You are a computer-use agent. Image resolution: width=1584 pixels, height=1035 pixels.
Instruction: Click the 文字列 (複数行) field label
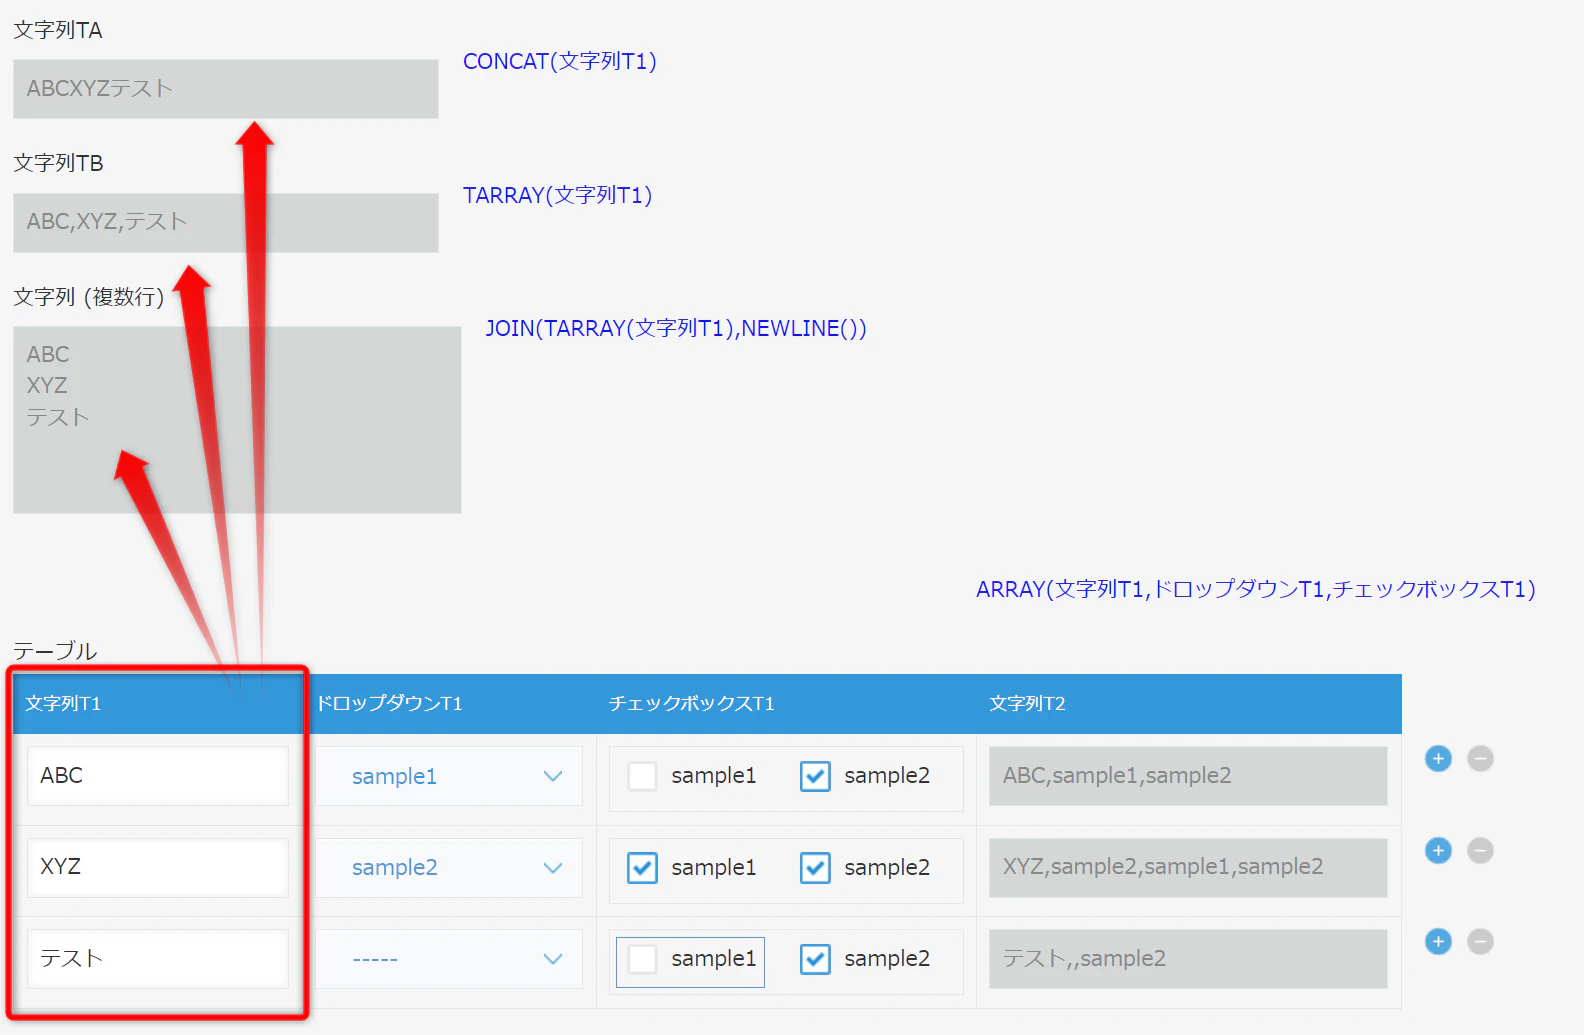pyautogui.click(x=89, y=297)
